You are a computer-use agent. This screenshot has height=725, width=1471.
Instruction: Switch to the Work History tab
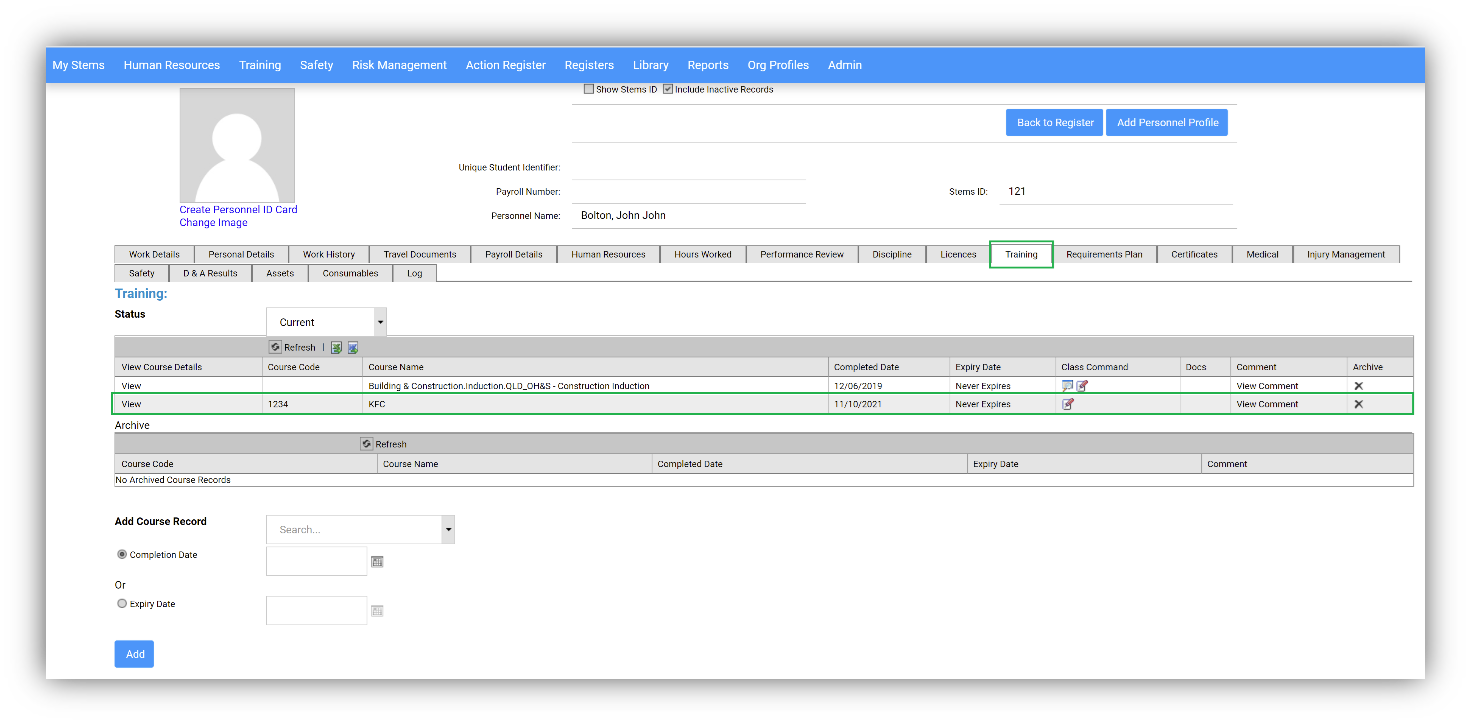(329, 254)
